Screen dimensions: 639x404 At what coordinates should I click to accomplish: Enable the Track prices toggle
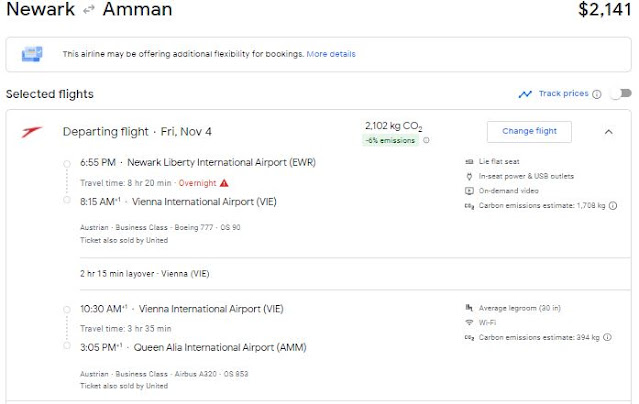[621, 94]
